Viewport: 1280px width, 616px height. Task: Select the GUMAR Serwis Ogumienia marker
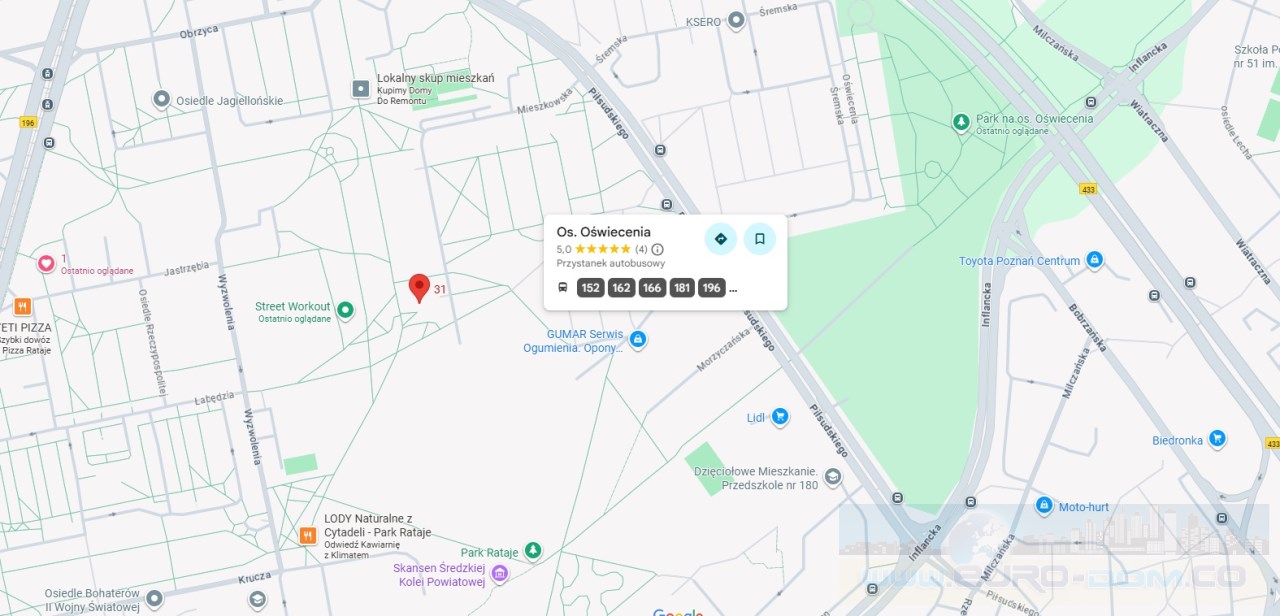click(x=637, y=340)
